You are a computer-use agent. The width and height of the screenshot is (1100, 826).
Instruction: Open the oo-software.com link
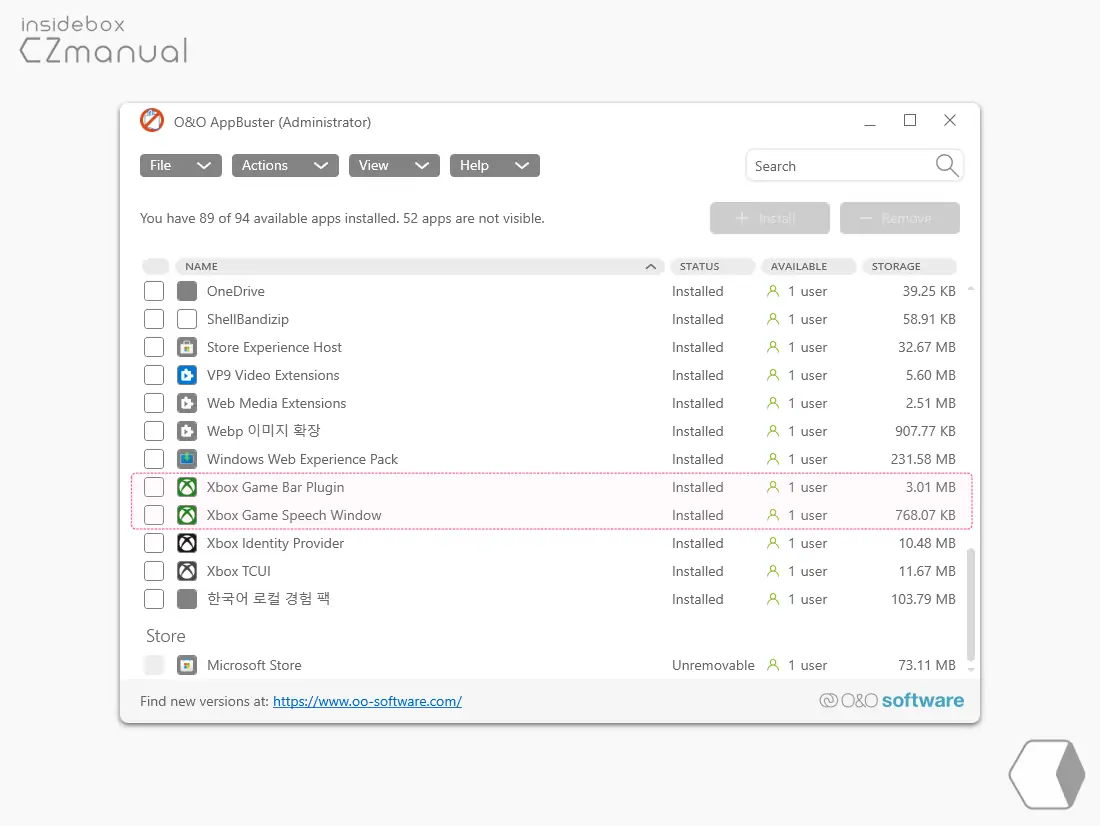[x=367, y=701]
